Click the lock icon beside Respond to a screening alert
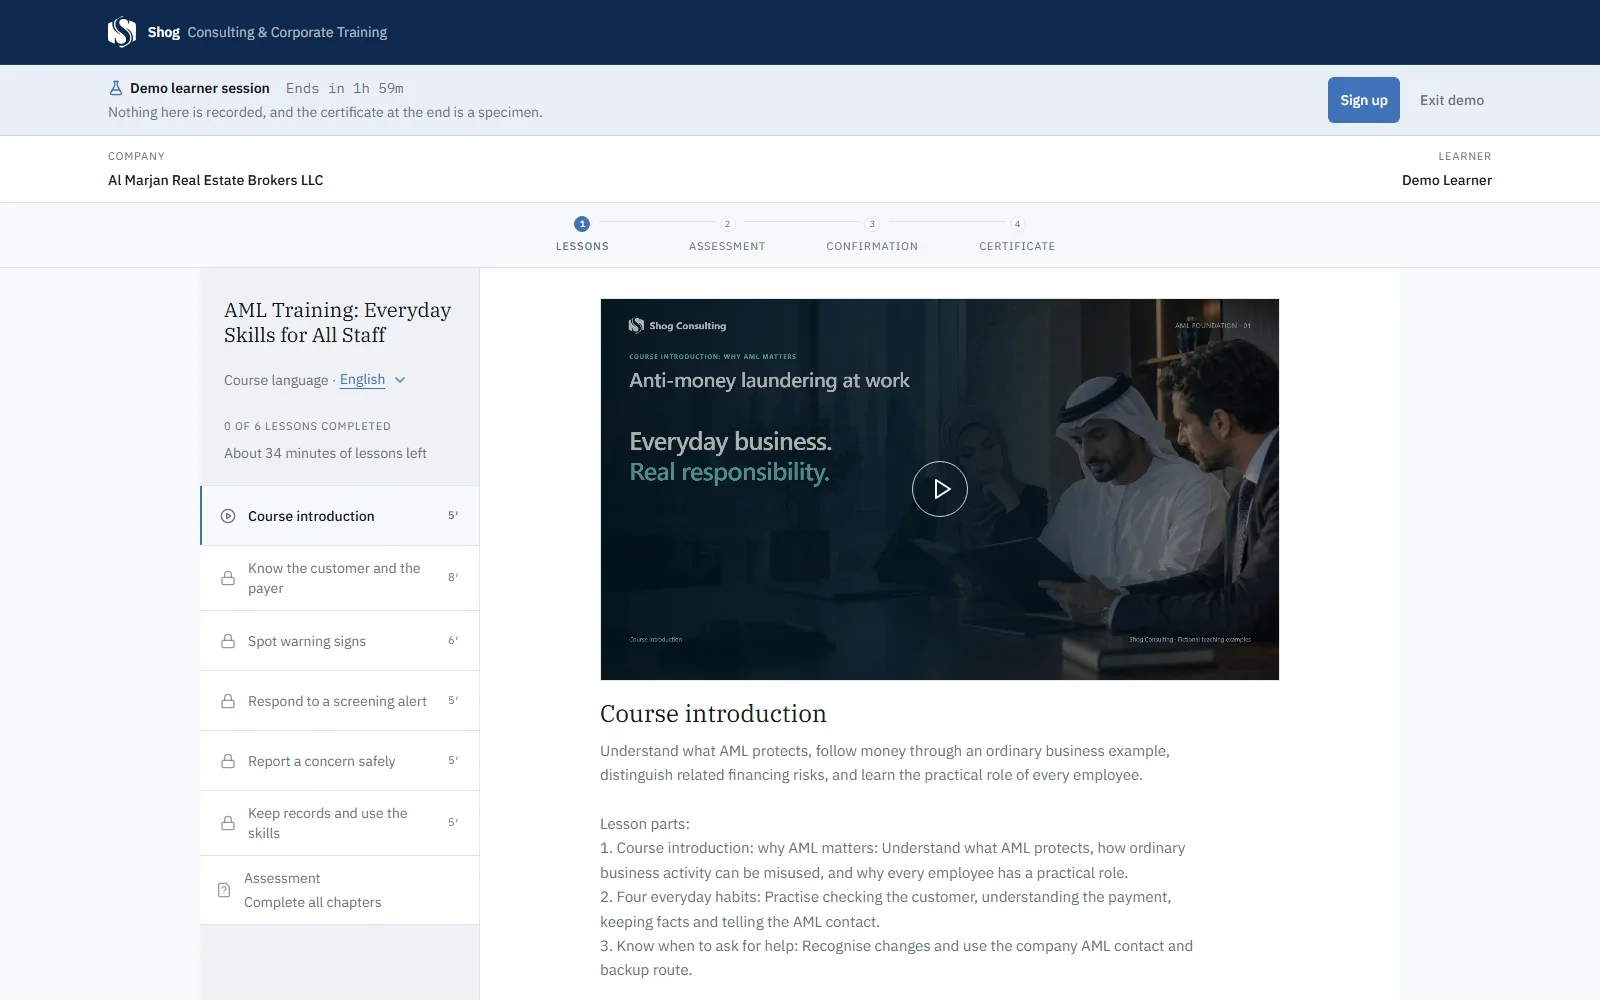The width and height of the screenshot is (1600, 1000). (x=228, y=701)
